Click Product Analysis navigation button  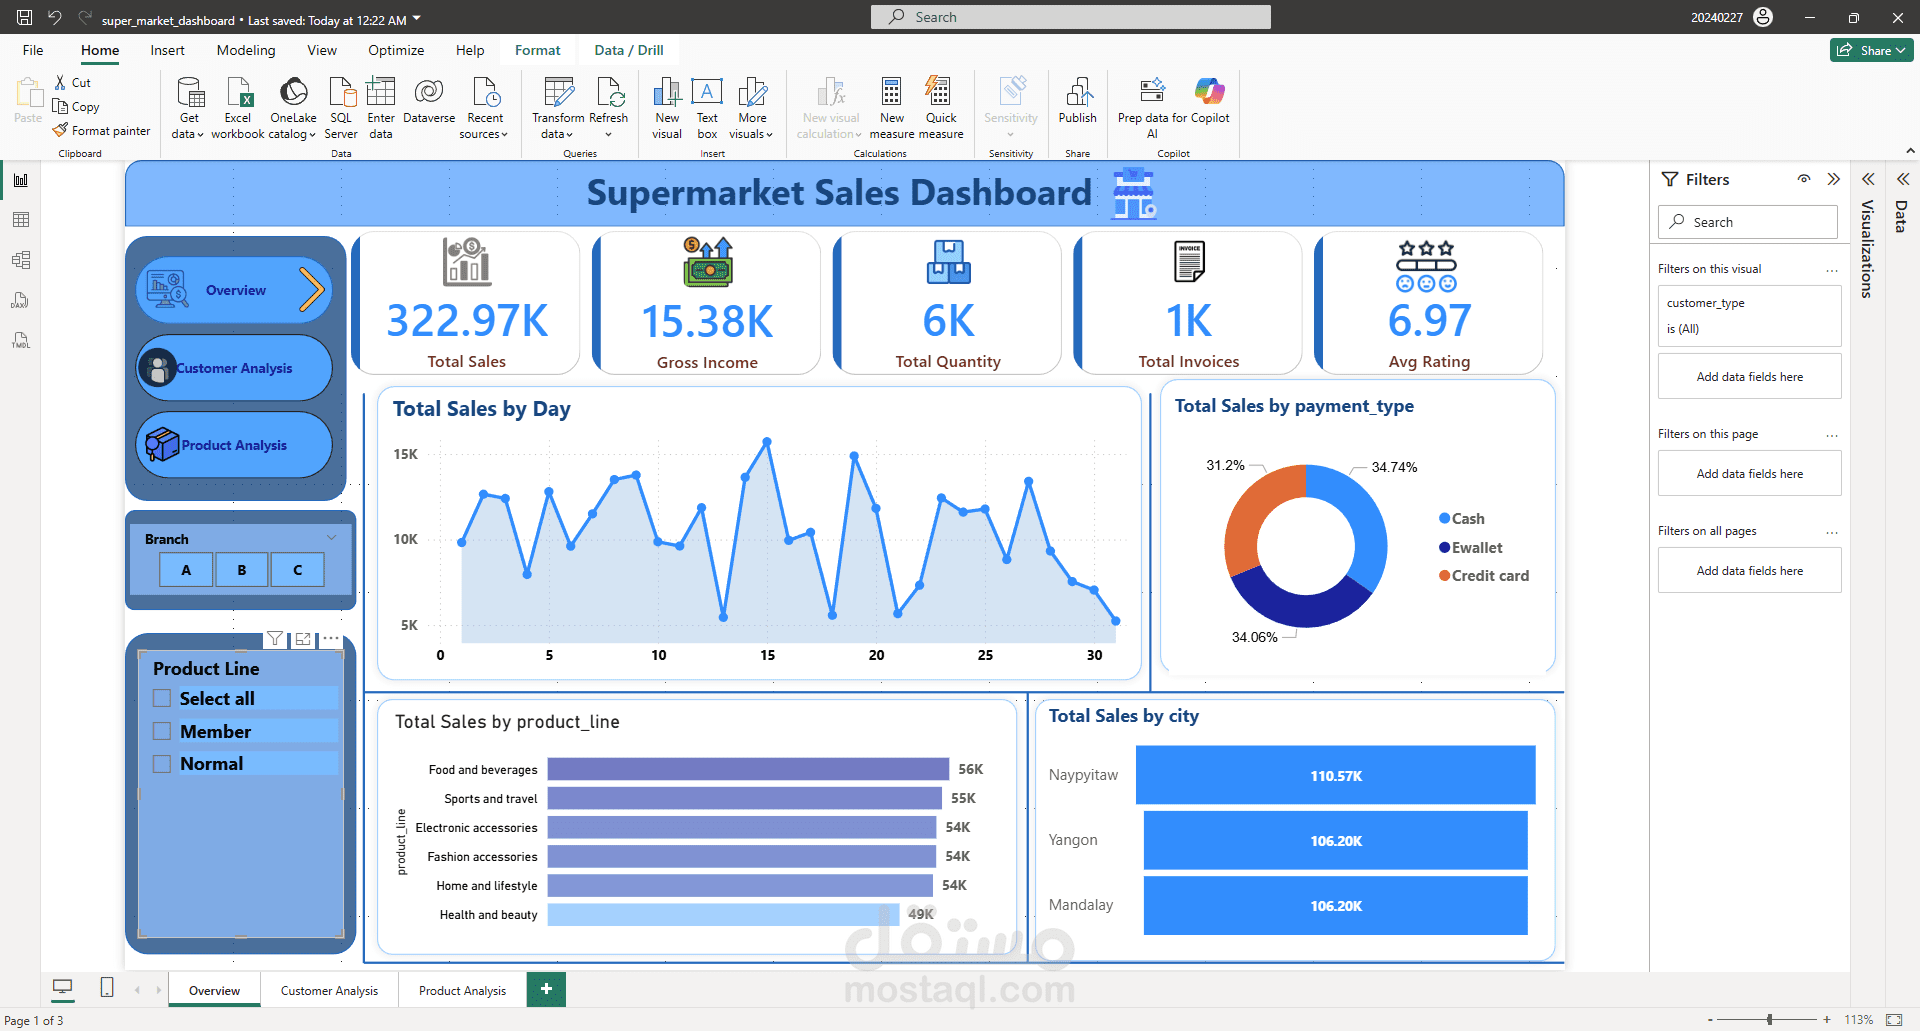(234, 445)
